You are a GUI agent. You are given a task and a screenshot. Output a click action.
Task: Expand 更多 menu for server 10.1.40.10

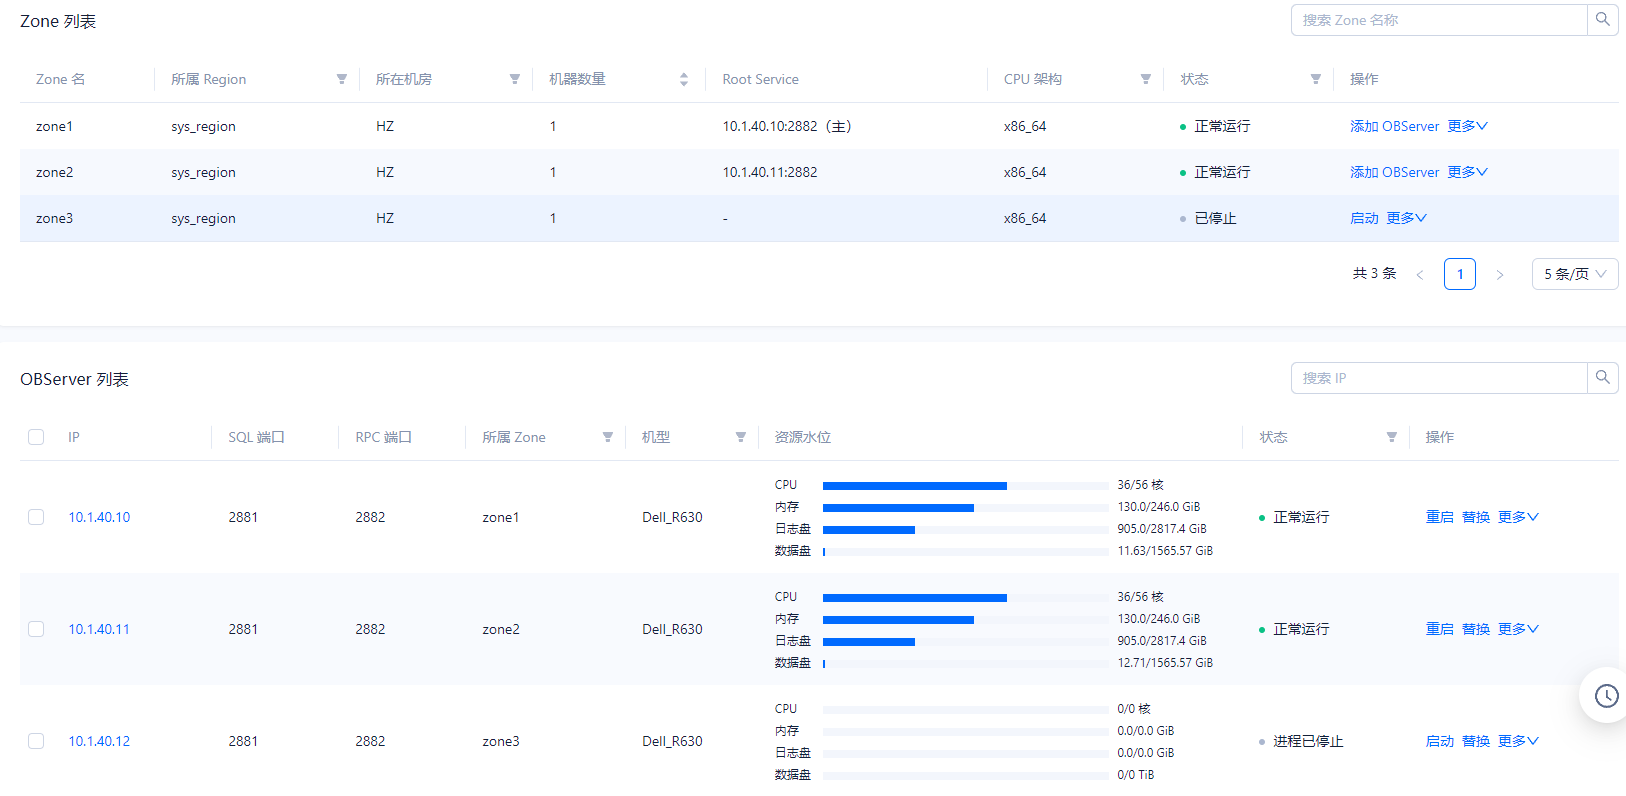(1518, 517)
